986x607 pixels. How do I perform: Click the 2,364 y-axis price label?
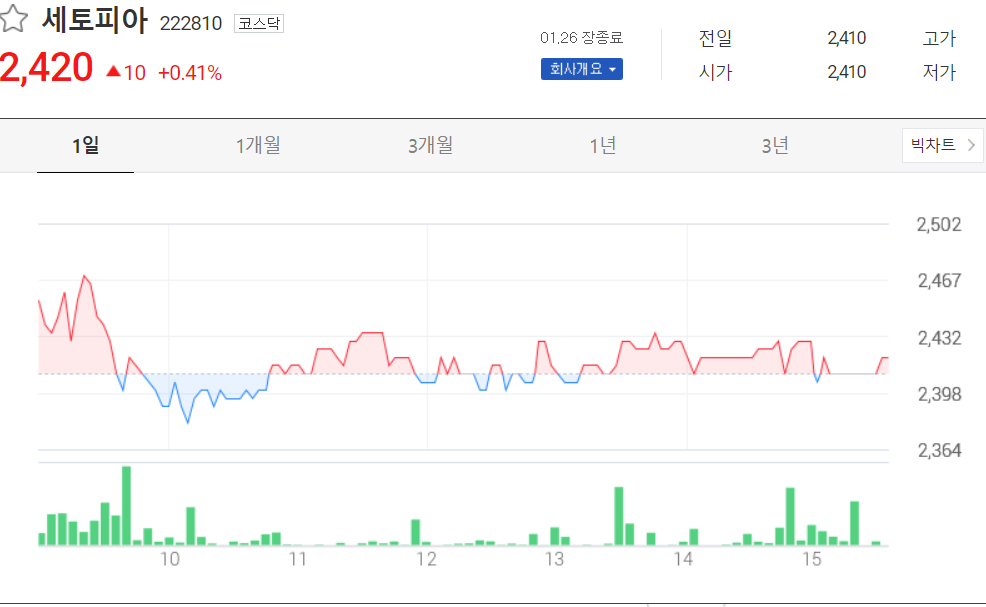pyautogui.click(x=939, y=450)
